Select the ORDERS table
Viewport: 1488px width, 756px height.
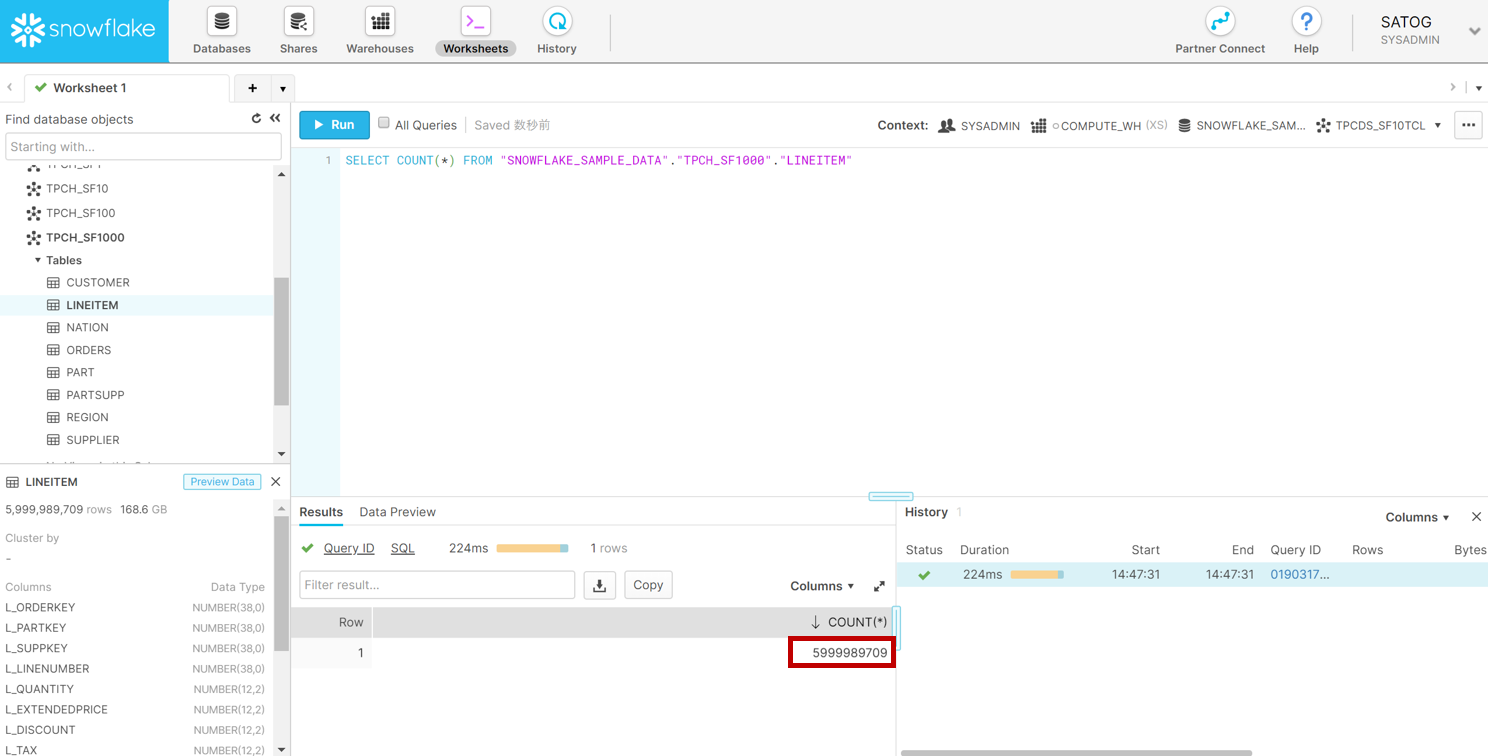coord(88,350)
